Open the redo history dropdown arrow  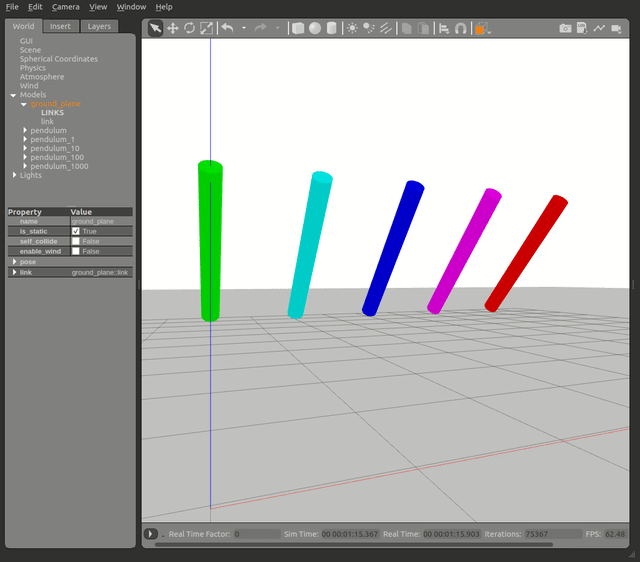click(277, 28)
